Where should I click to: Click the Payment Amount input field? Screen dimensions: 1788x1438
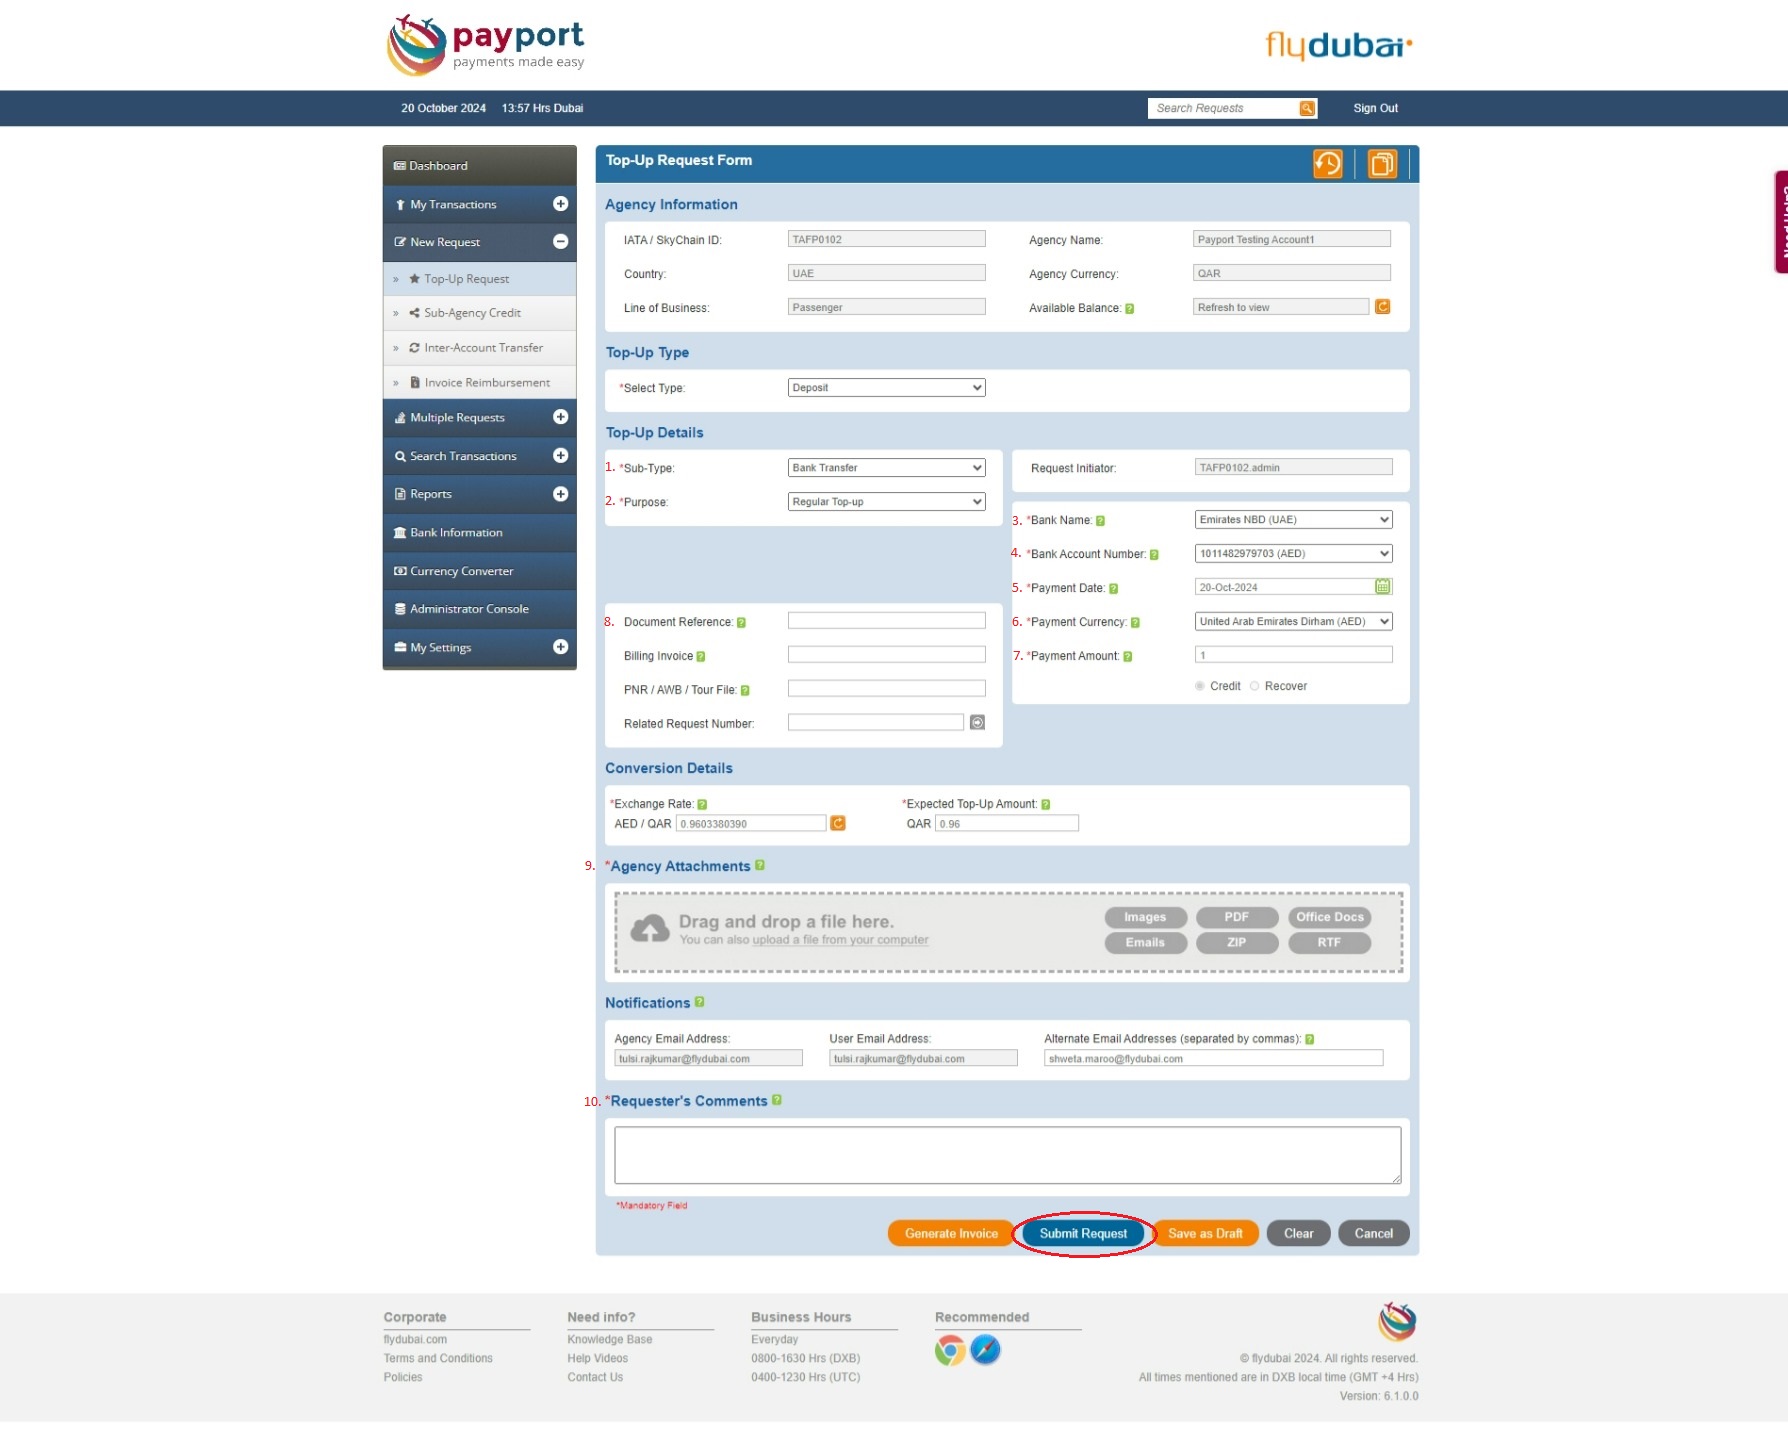point(1293,654)
